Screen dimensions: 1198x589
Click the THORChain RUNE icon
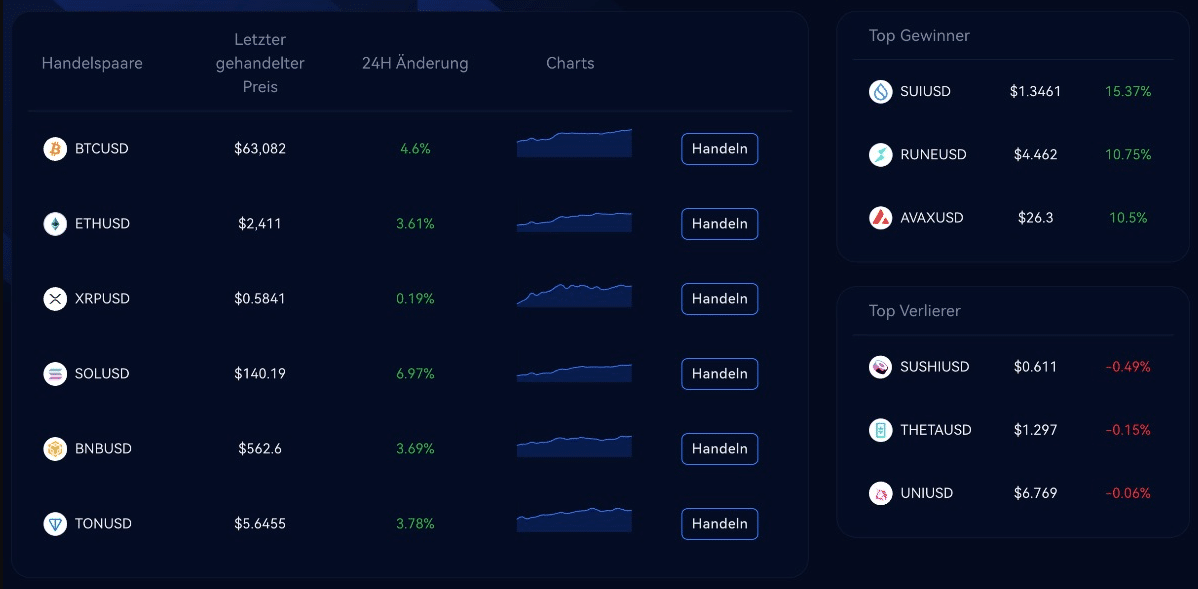[x=881, y=155]
